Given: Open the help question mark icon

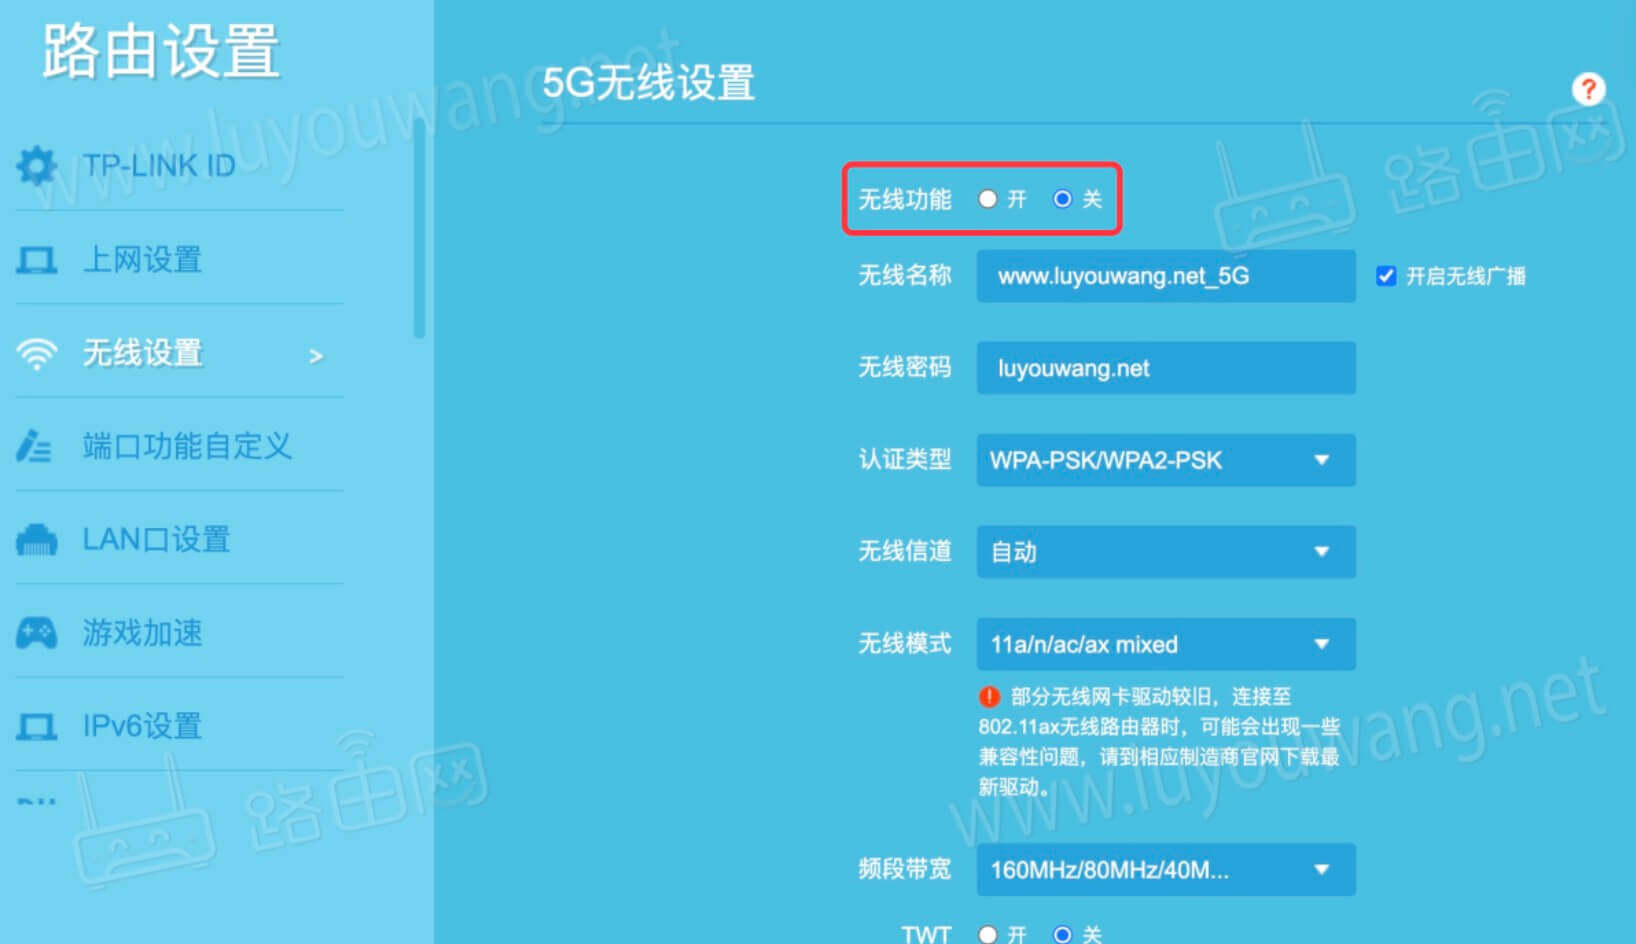Looking at the screenshot, I should click(x=1589, y=89).
